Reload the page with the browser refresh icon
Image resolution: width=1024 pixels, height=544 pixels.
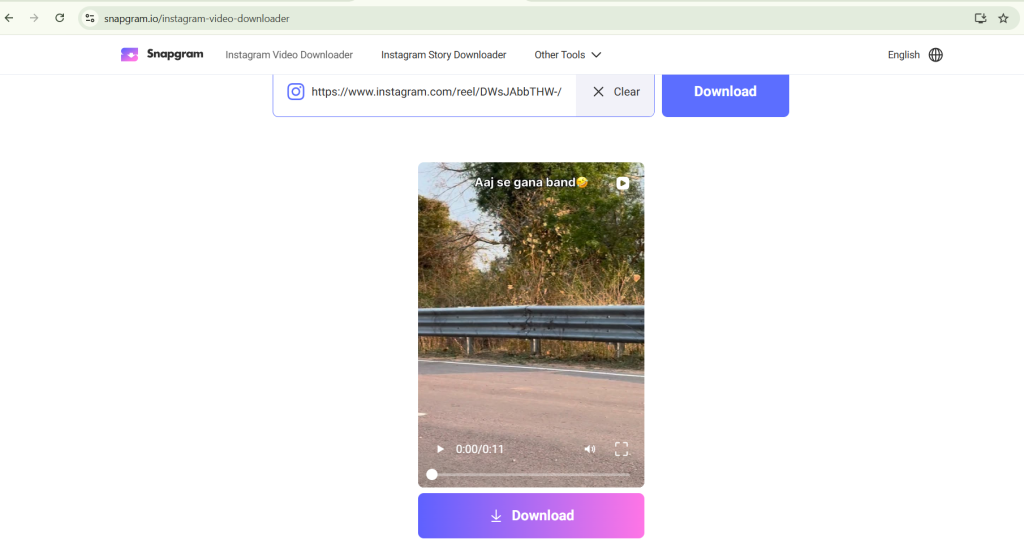(x=59, y=18)
